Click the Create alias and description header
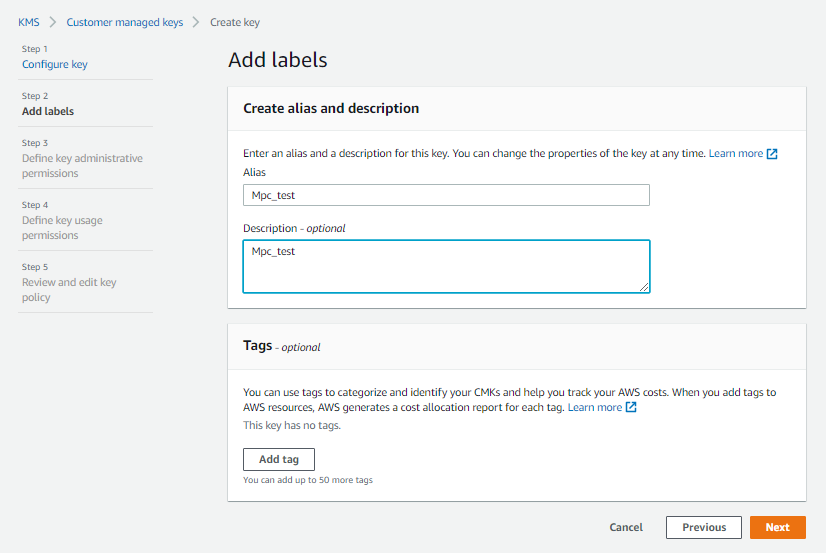 coord(331,108)
